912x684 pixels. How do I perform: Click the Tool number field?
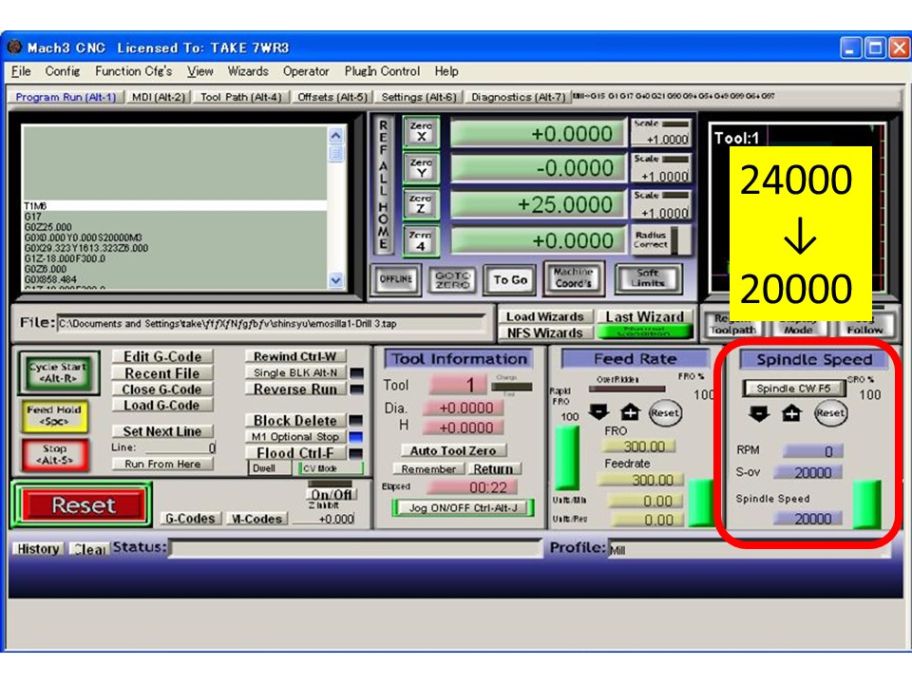pos(459,384)
